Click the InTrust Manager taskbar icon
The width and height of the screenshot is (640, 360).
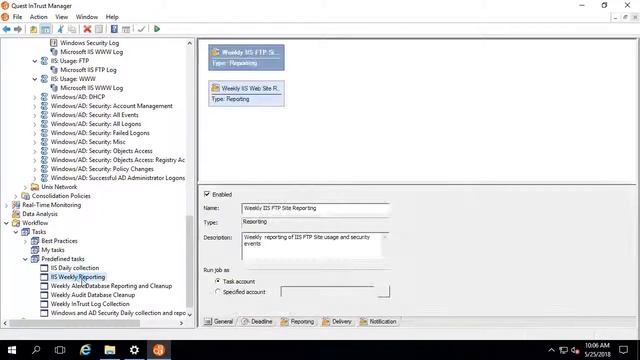click(159, 350)
